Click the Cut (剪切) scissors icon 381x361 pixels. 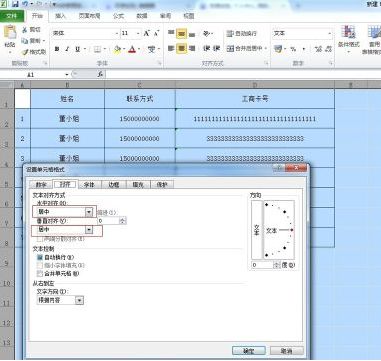point(25,30)
